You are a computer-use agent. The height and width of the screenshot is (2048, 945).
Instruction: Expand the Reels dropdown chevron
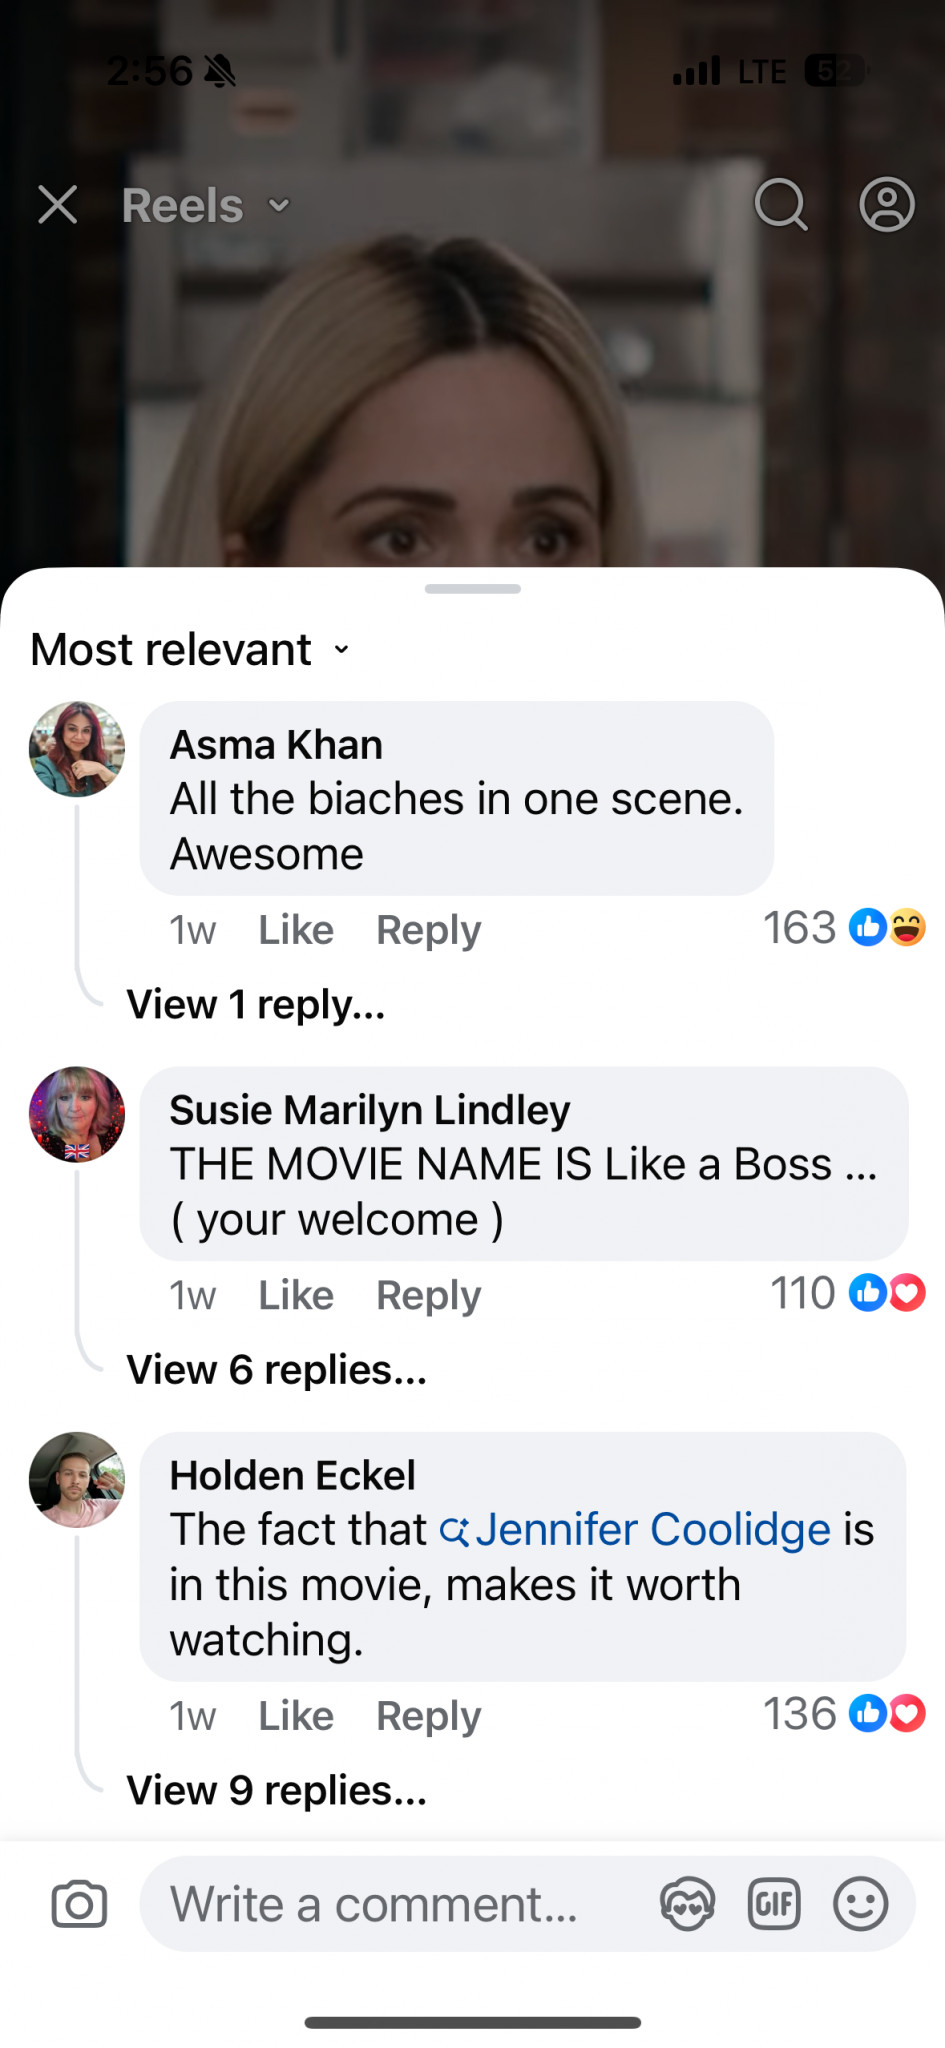(279, 206)
